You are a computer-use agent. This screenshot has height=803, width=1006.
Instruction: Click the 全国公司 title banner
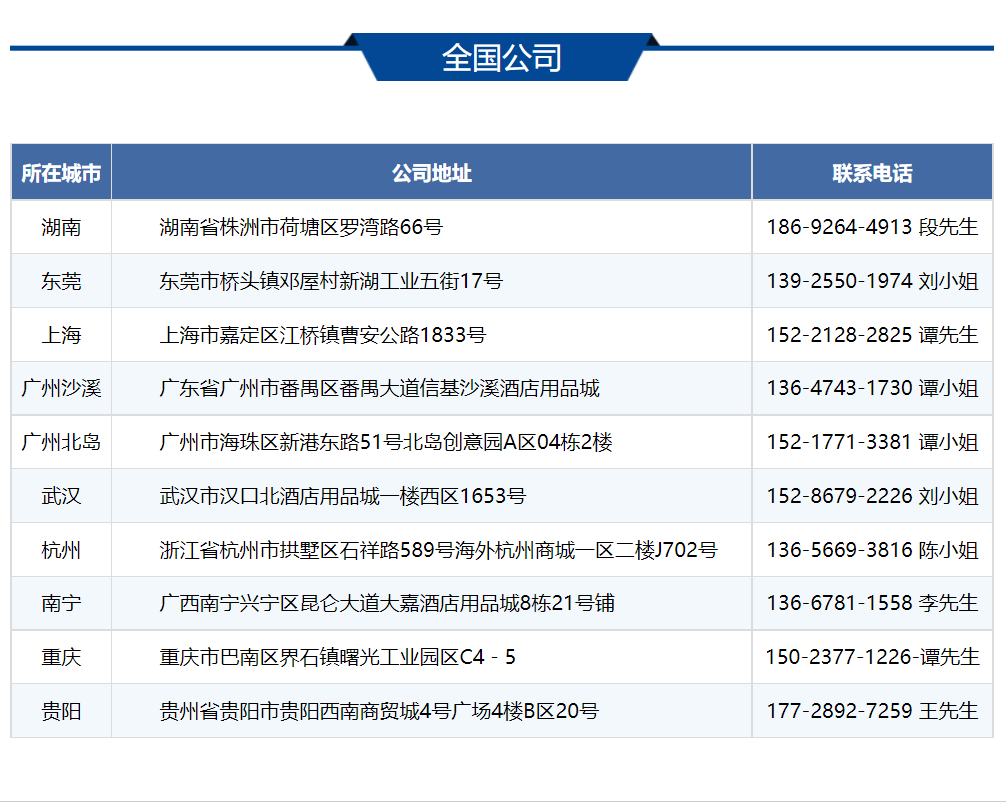[x=502, y=58]
